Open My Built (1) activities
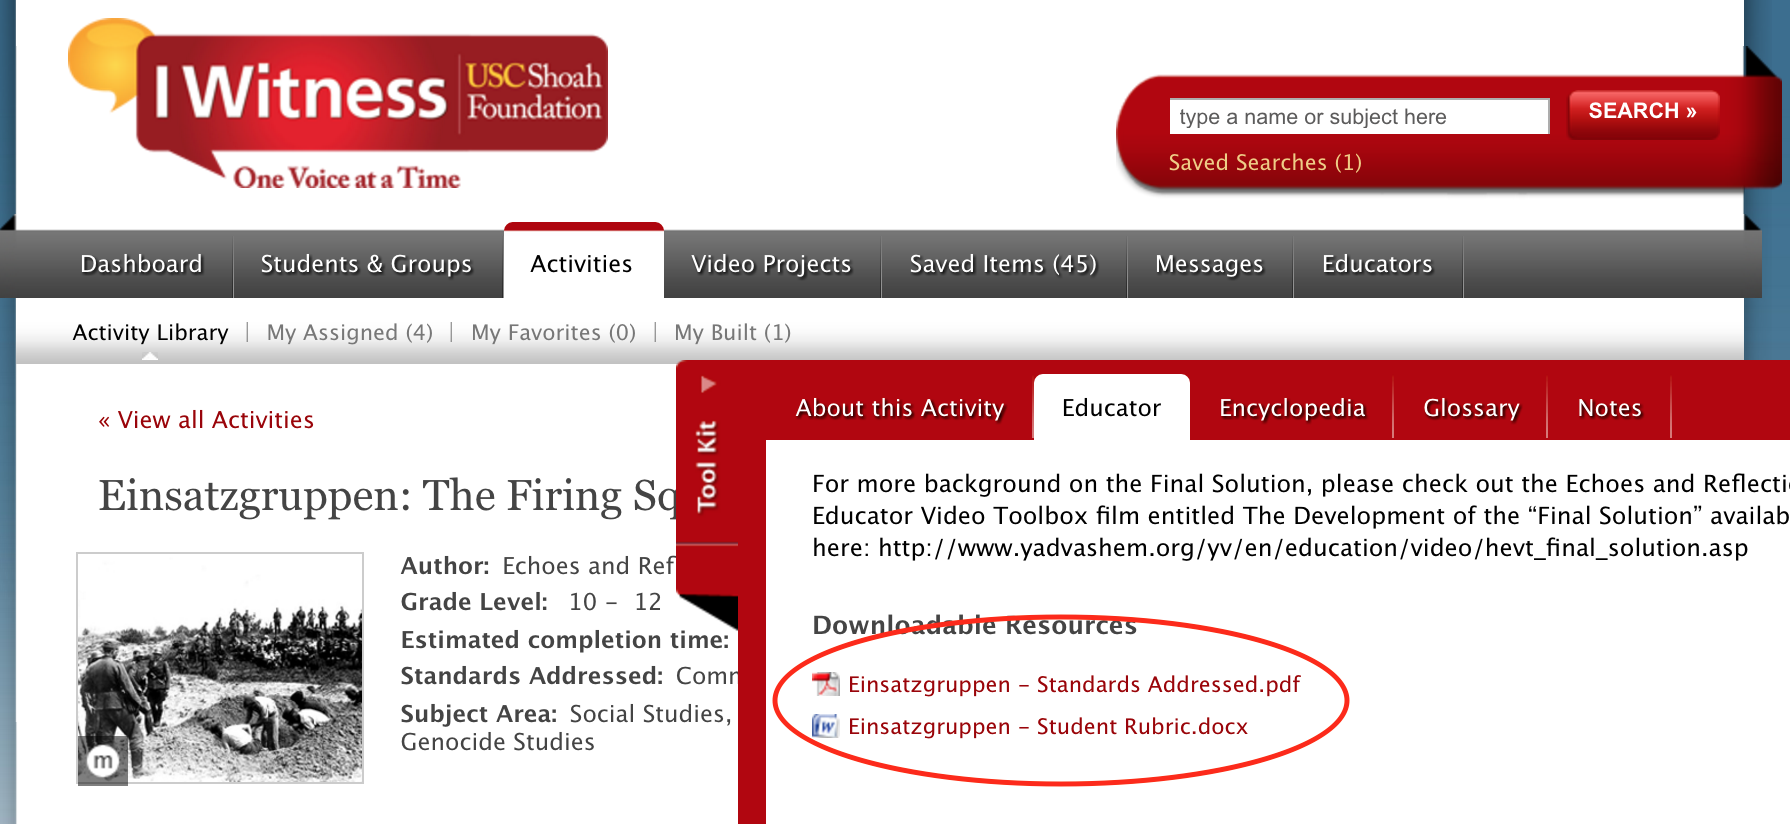The image size is (1790, 824). point(733,332)
